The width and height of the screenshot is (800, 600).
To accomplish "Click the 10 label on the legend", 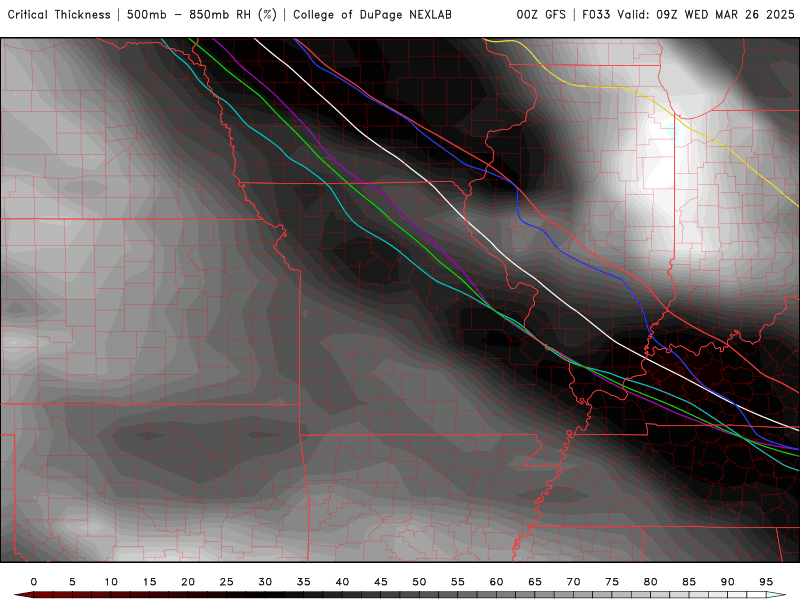I will (111, 582).
